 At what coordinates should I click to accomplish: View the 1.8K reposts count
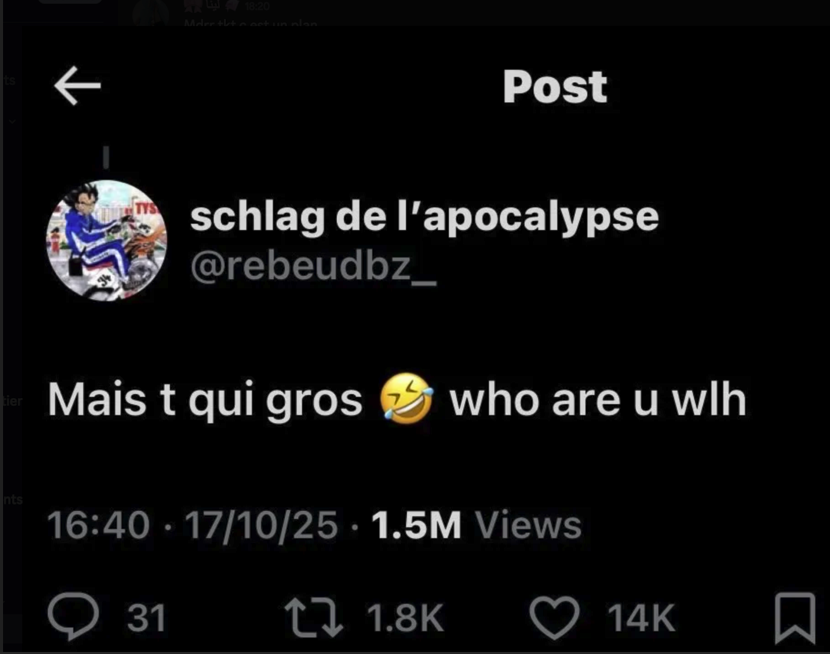point(405,617)
